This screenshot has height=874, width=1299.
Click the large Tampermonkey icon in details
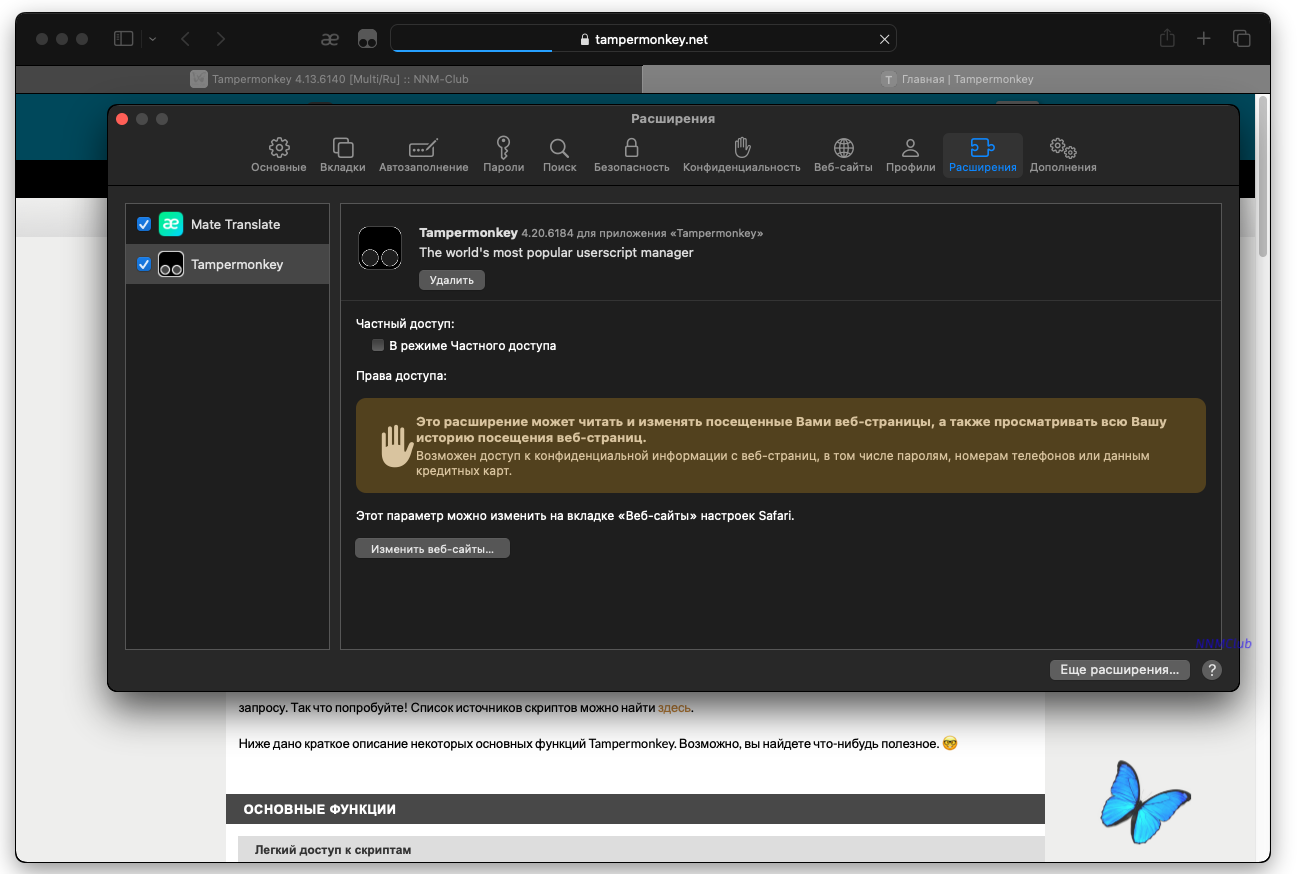[380, 248]
